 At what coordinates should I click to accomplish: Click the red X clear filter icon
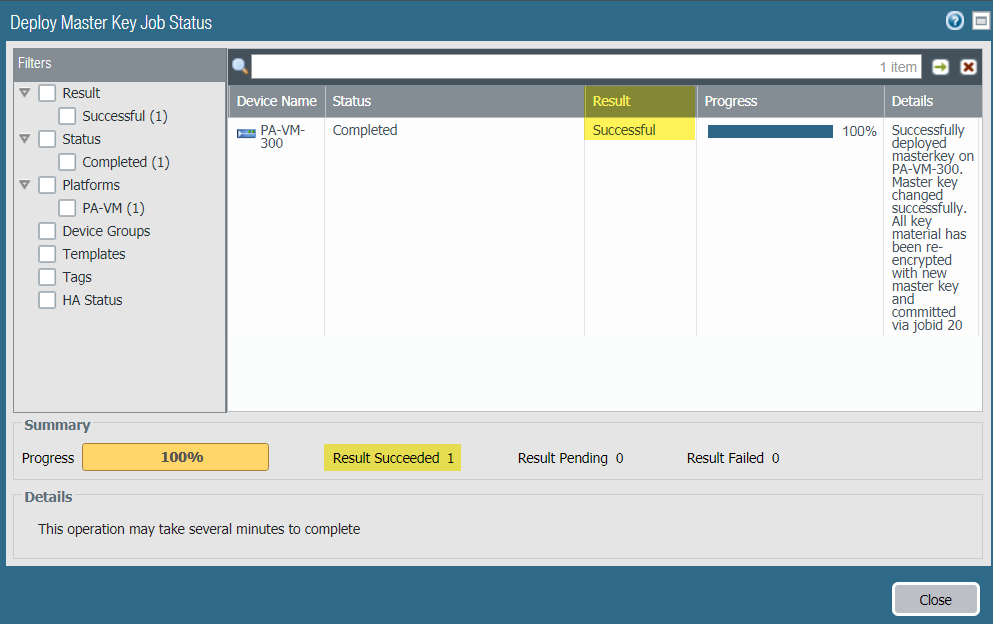968,67
